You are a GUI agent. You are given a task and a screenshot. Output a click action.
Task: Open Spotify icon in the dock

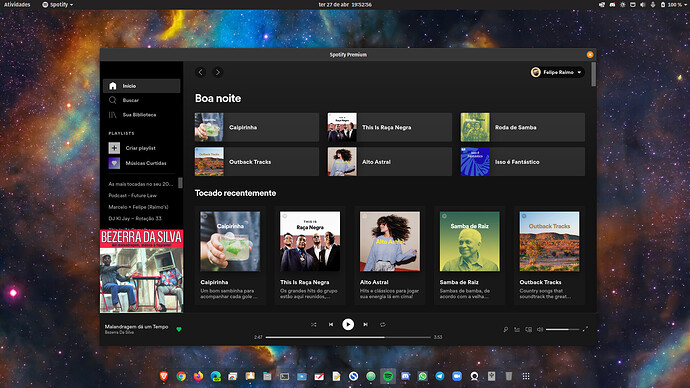(388, 376)
